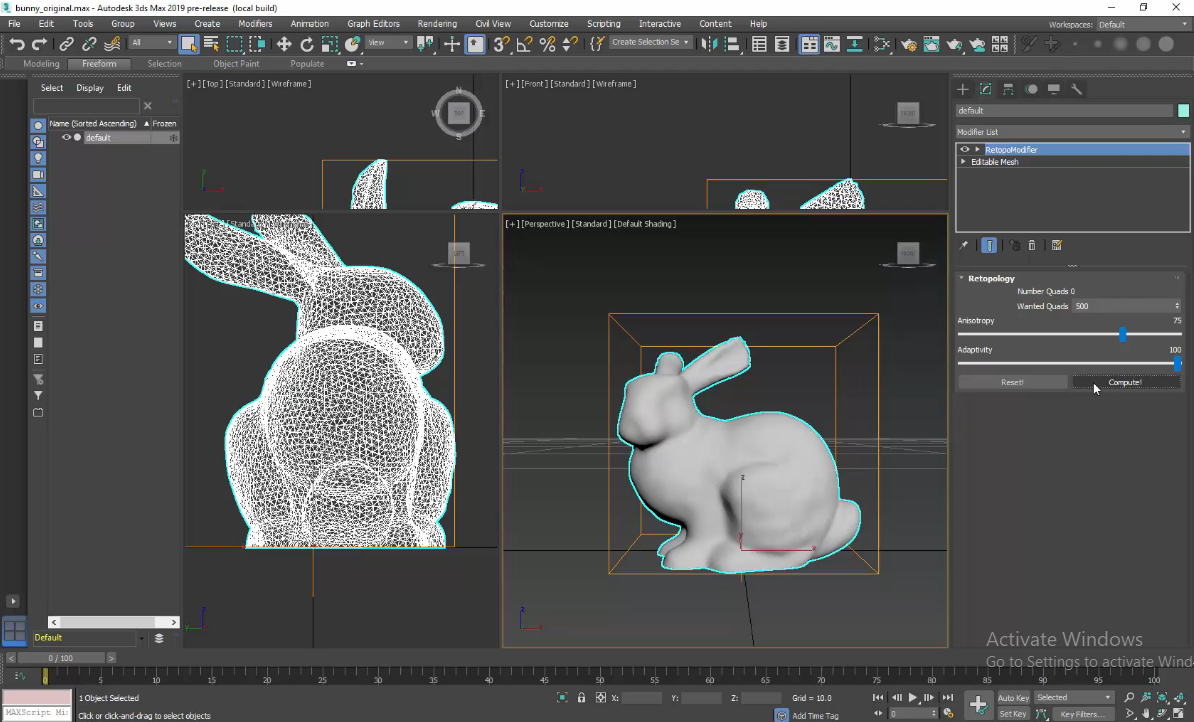
Task: Adjust the Anisotropy slider
Action: click(x=1123, y=336)
